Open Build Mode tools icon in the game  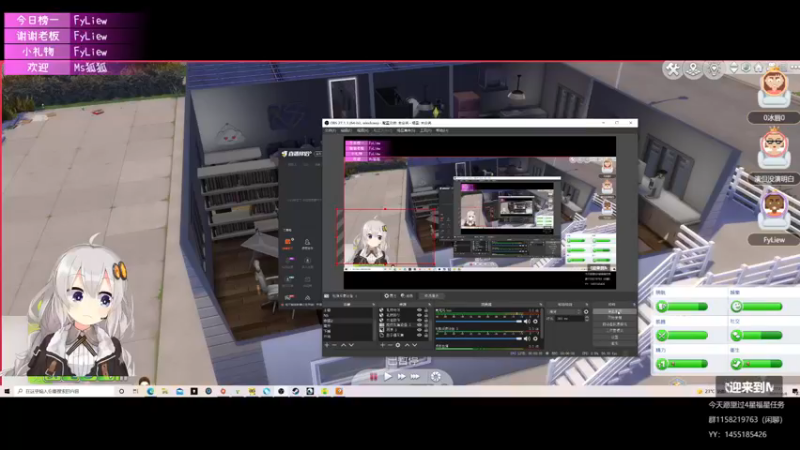tap(672, 69)
